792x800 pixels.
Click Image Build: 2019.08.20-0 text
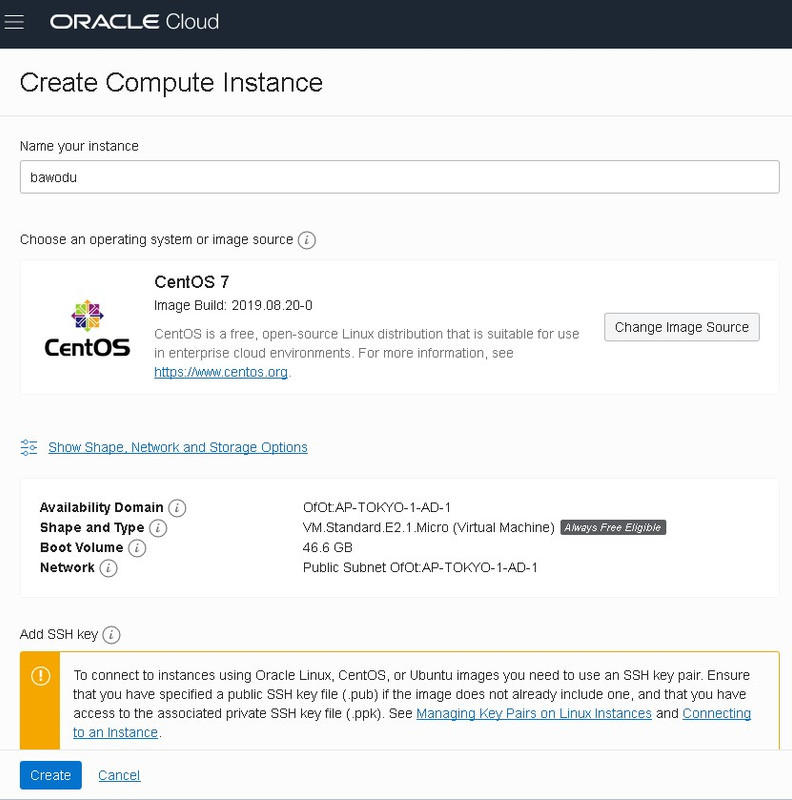pos(233,305)
